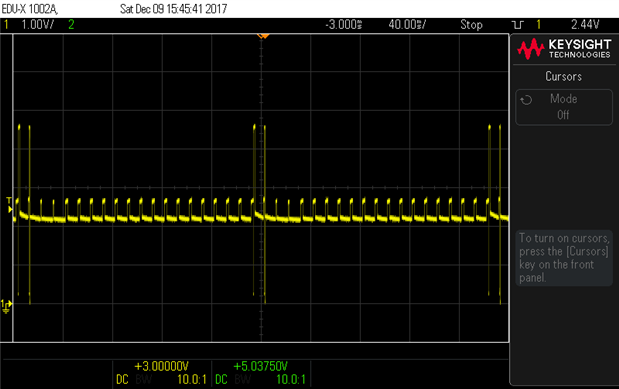
Task: Open the 1.00V/ vertical scale setting
Action: click(38, 25)
